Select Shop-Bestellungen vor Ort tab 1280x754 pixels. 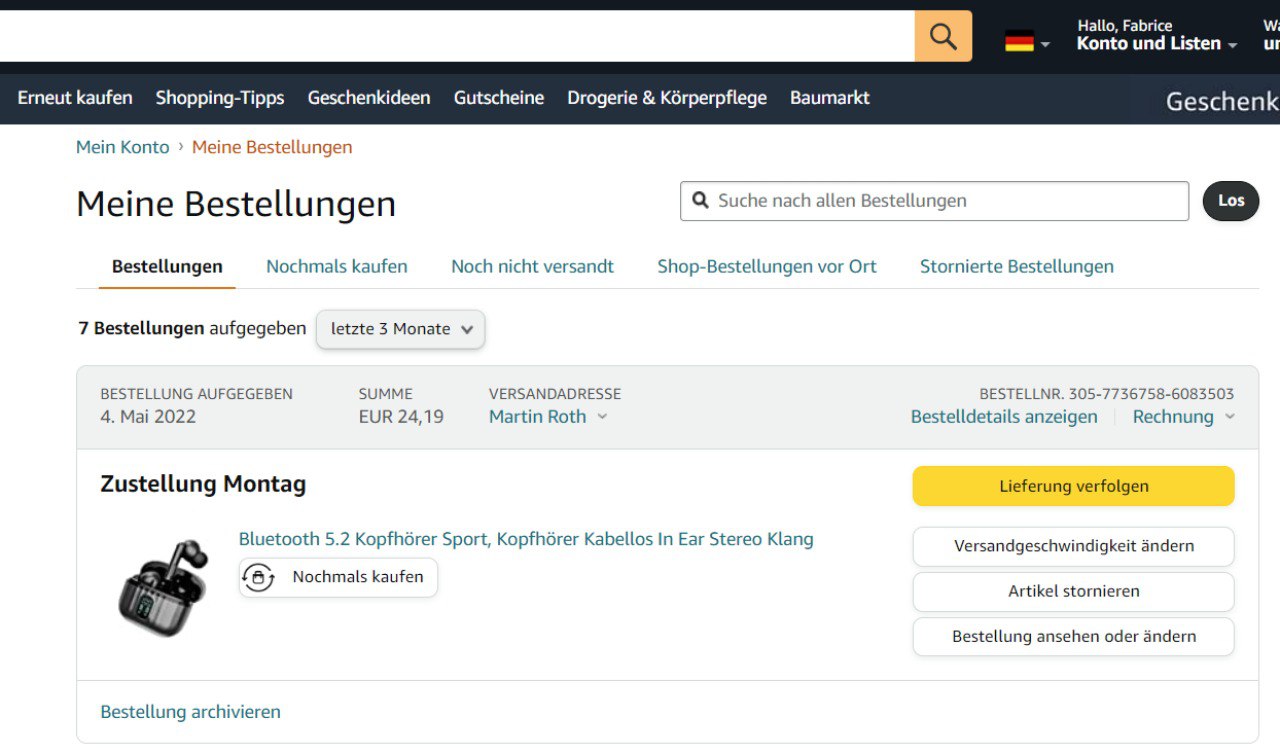[766, 266]
